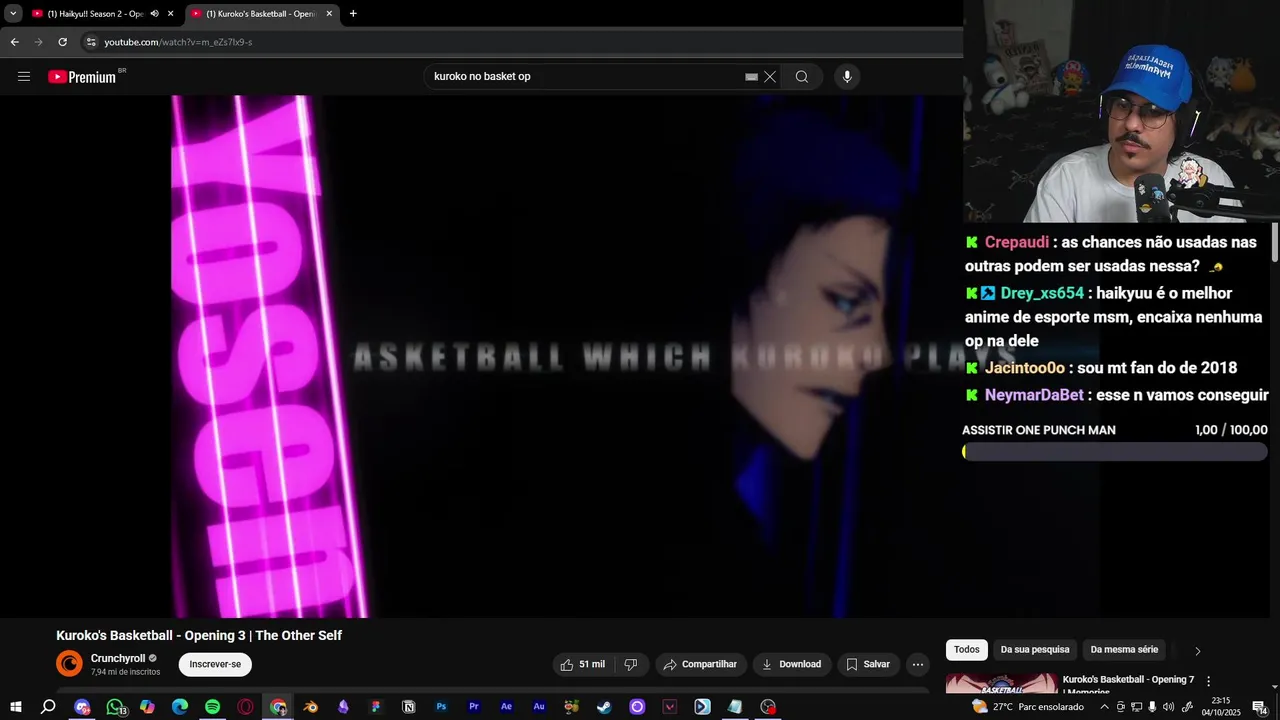This screenshot has height=720, width=1280.
Task: Select the Kuroko's Basketball browser tab
Action: point(262,14)
